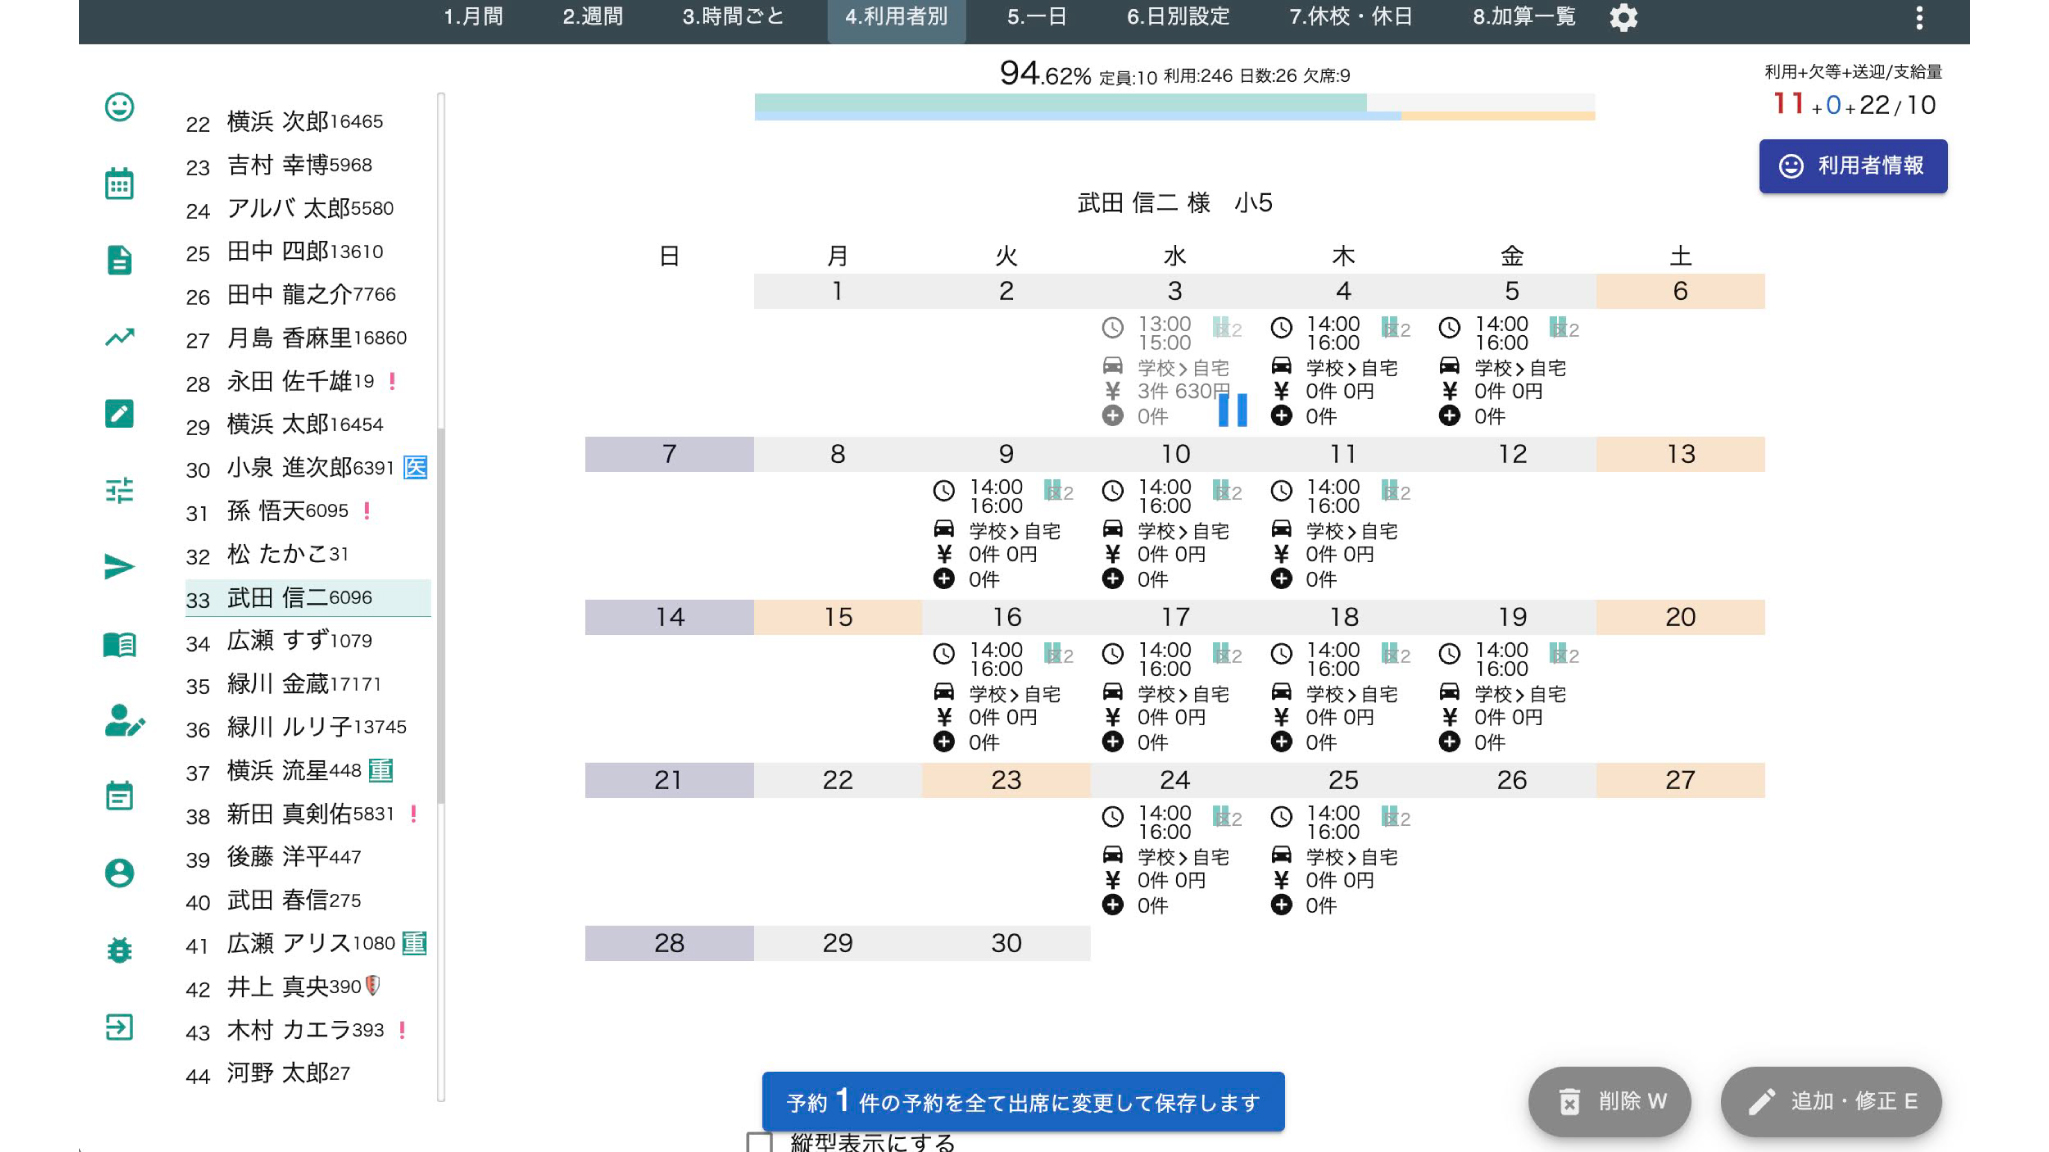Click the date 16 calendar cell header
Screen dimensions: 2049x1152
pyautogui.click(x=1006, y=617)
